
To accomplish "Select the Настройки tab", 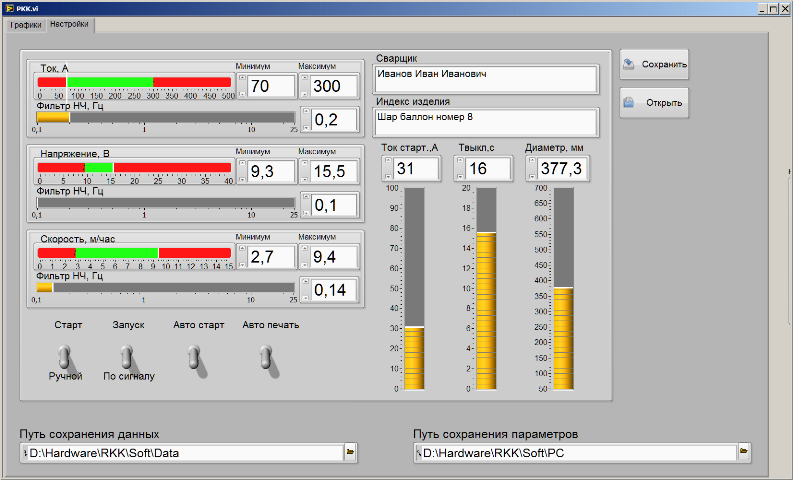I will tap(69, 24).
